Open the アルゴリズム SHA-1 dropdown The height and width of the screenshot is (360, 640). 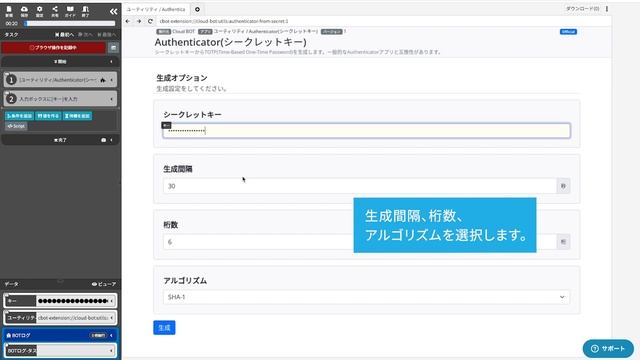tap(367, 297)
